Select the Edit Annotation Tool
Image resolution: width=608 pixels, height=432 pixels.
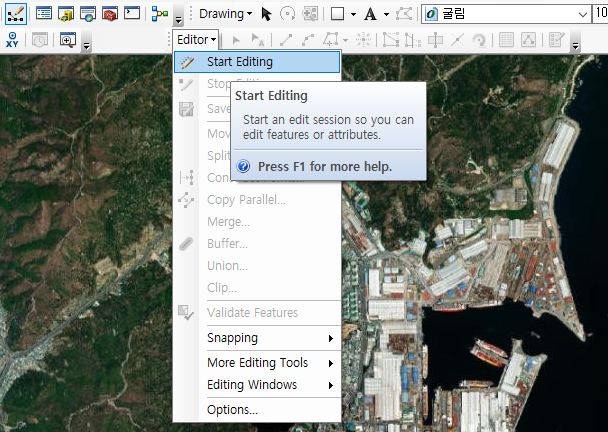click(x=257, y=40)
